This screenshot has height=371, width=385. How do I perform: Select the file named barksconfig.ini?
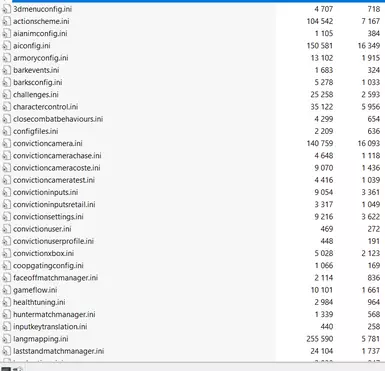38,82
